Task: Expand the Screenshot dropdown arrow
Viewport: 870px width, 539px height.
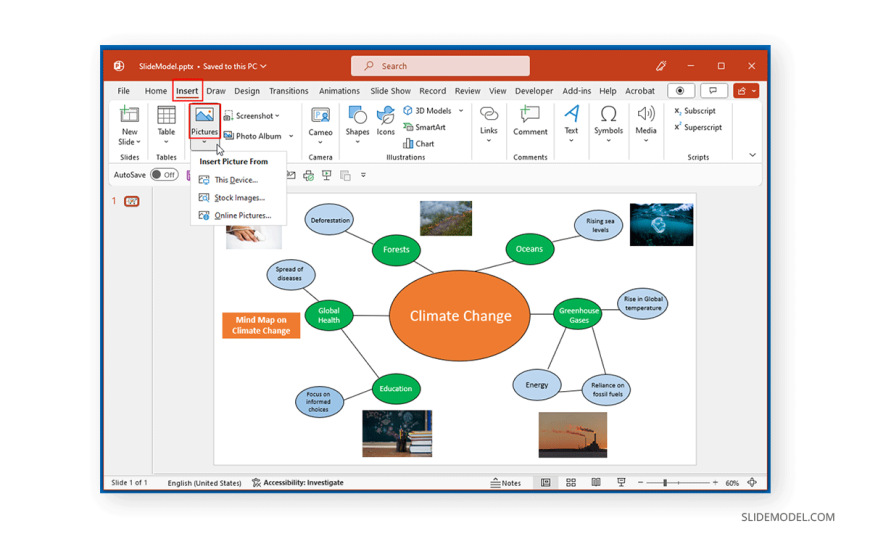Action: click(277, 116)
